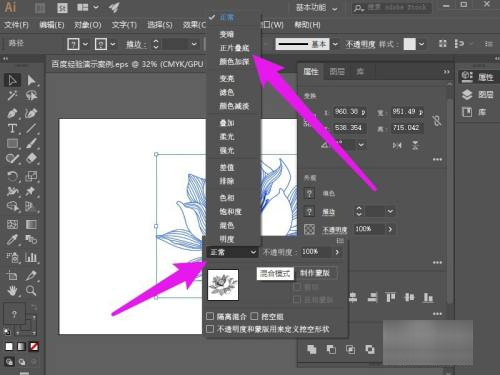This screenshot has width=500, height=375.
Task: Select the Selection tool (black arrow)
Action: pyautogui.click(x=12, y=80)
